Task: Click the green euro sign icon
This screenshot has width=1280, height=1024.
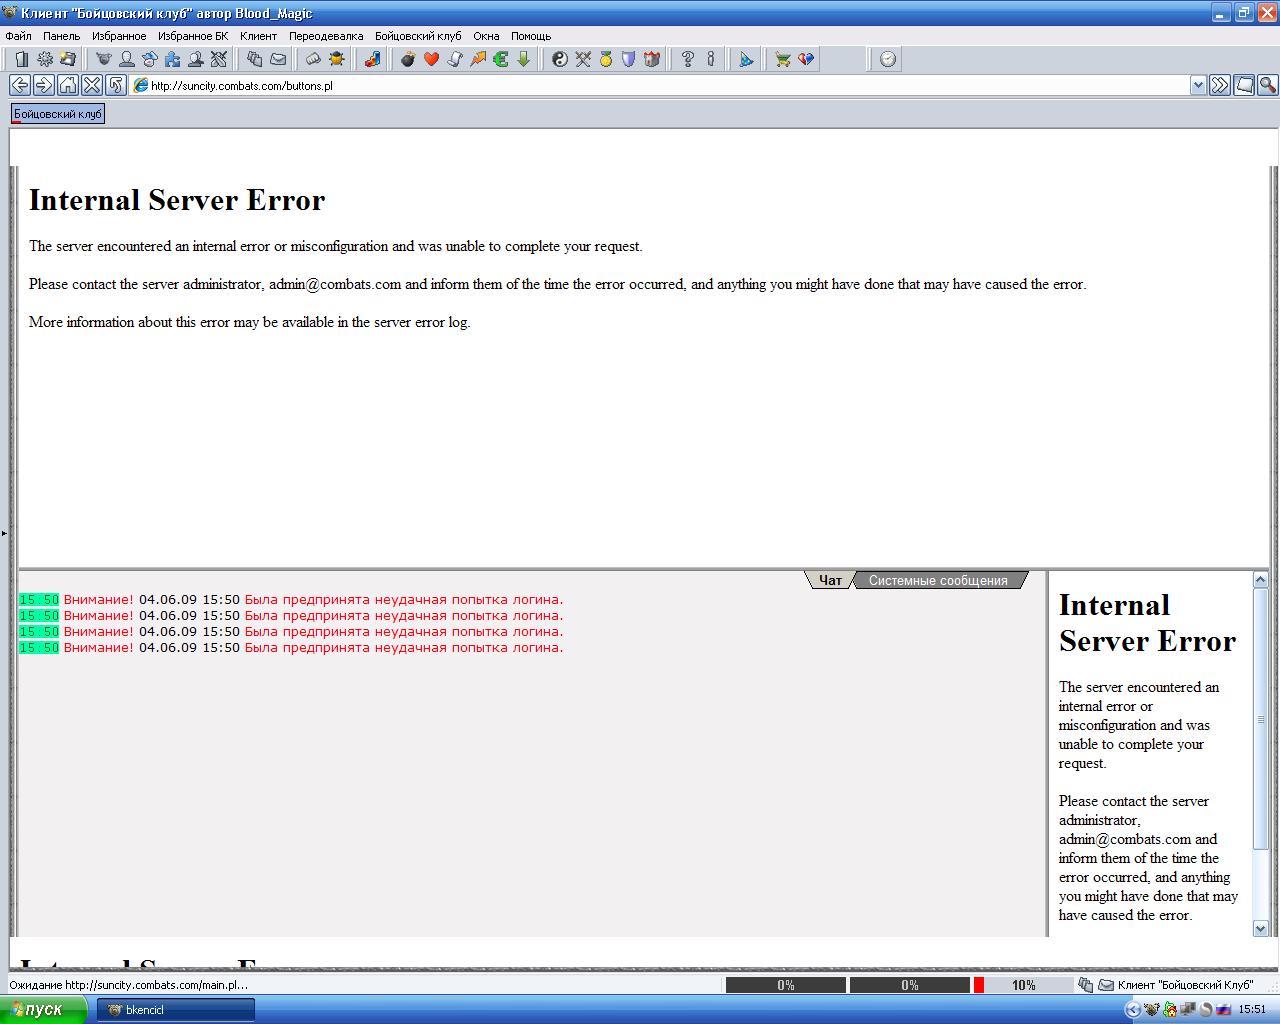Action: [x=500, y=59]
